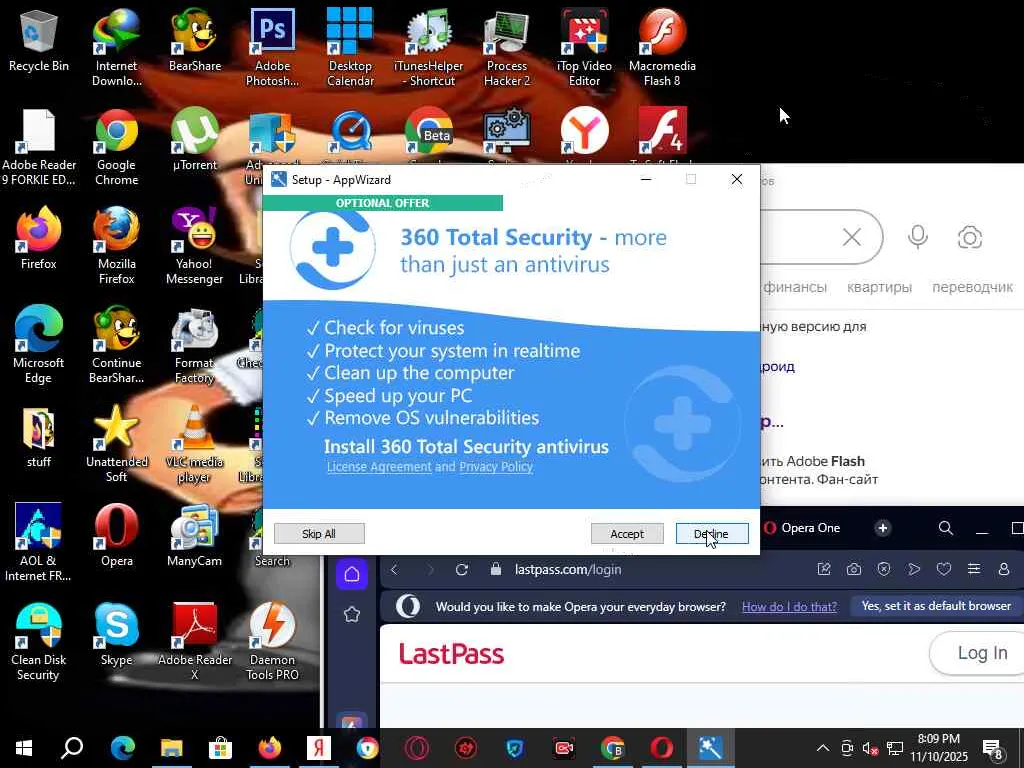1024x768 pixels.
Task: Open Opera snapshot camera icon
Action: point(854,569)
